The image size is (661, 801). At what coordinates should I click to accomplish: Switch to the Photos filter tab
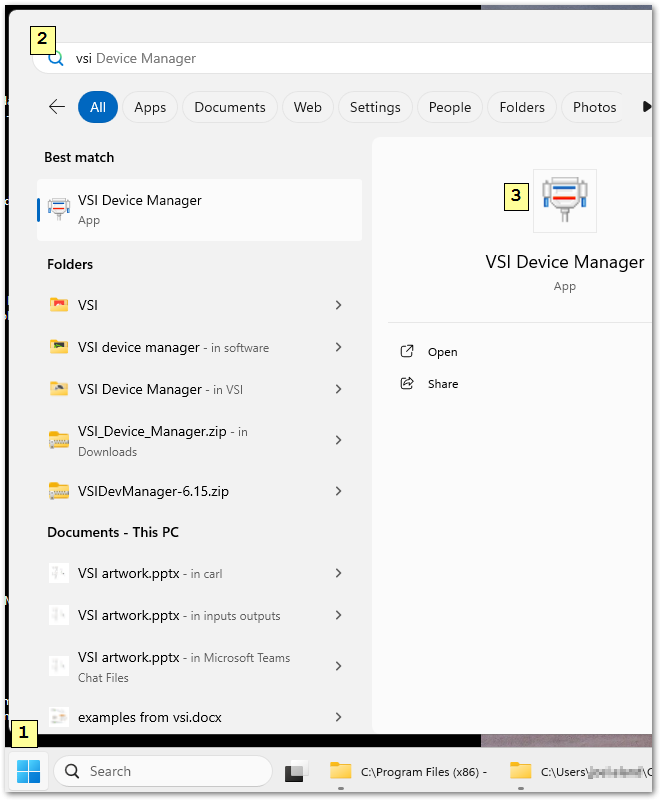[x=594, y=107]
